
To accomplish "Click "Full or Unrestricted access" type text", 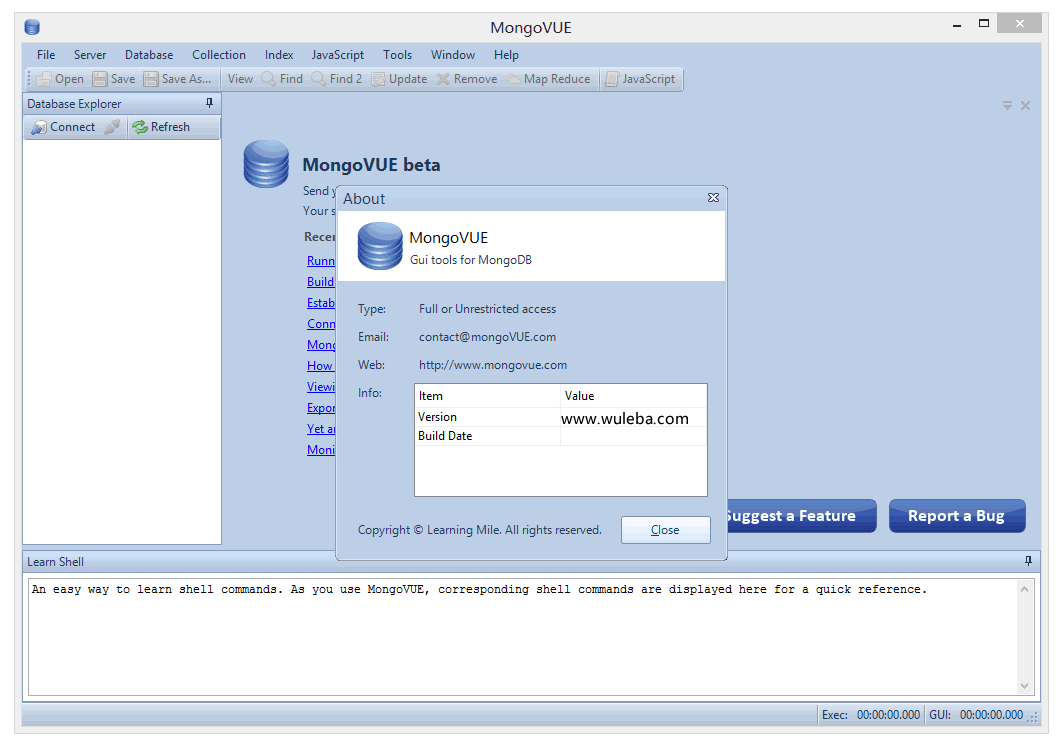I will 488,309.
